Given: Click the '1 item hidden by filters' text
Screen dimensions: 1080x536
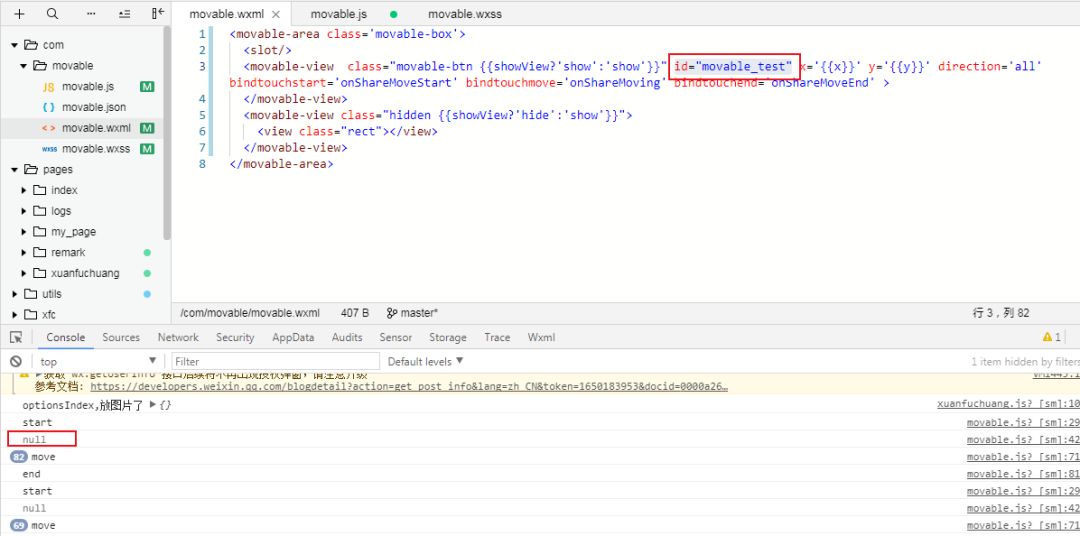Looking at the screenshot, I should click(x=1025, y=361).
